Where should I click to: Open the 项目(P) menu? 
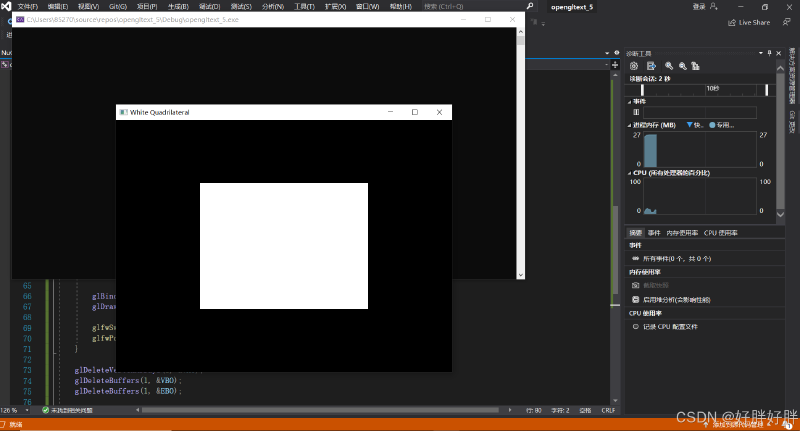point(147,7)
